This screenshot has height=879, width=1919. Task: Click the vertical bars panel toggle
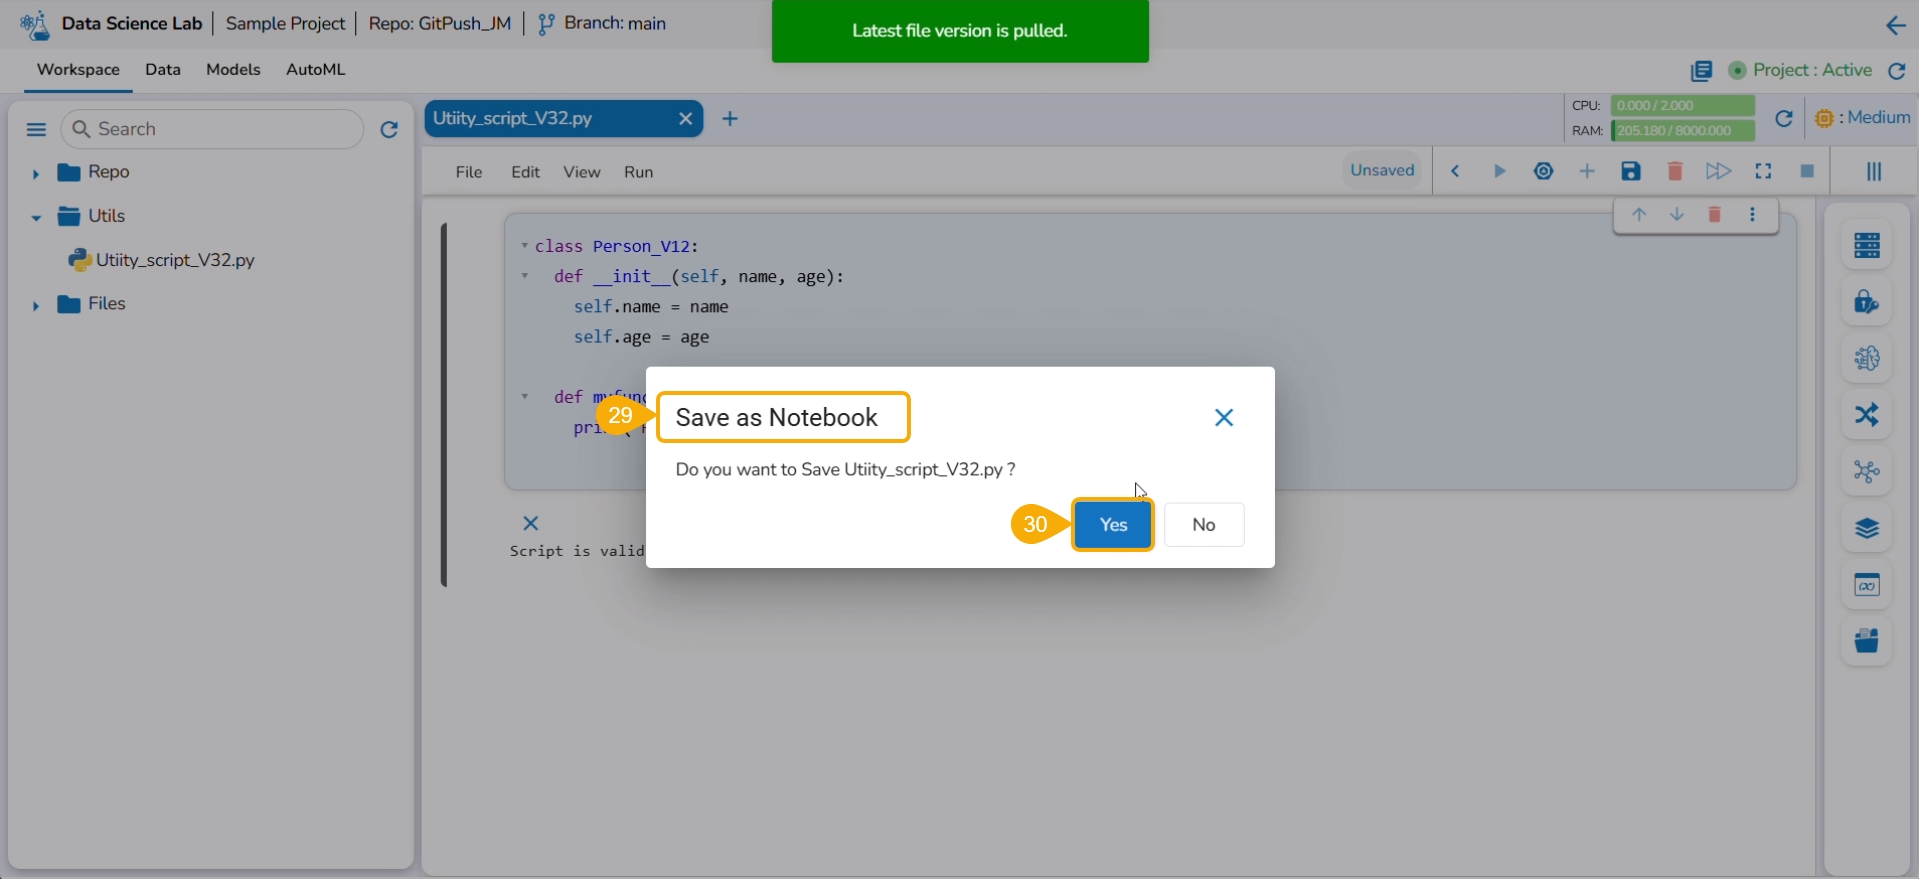pos(1874,172)
